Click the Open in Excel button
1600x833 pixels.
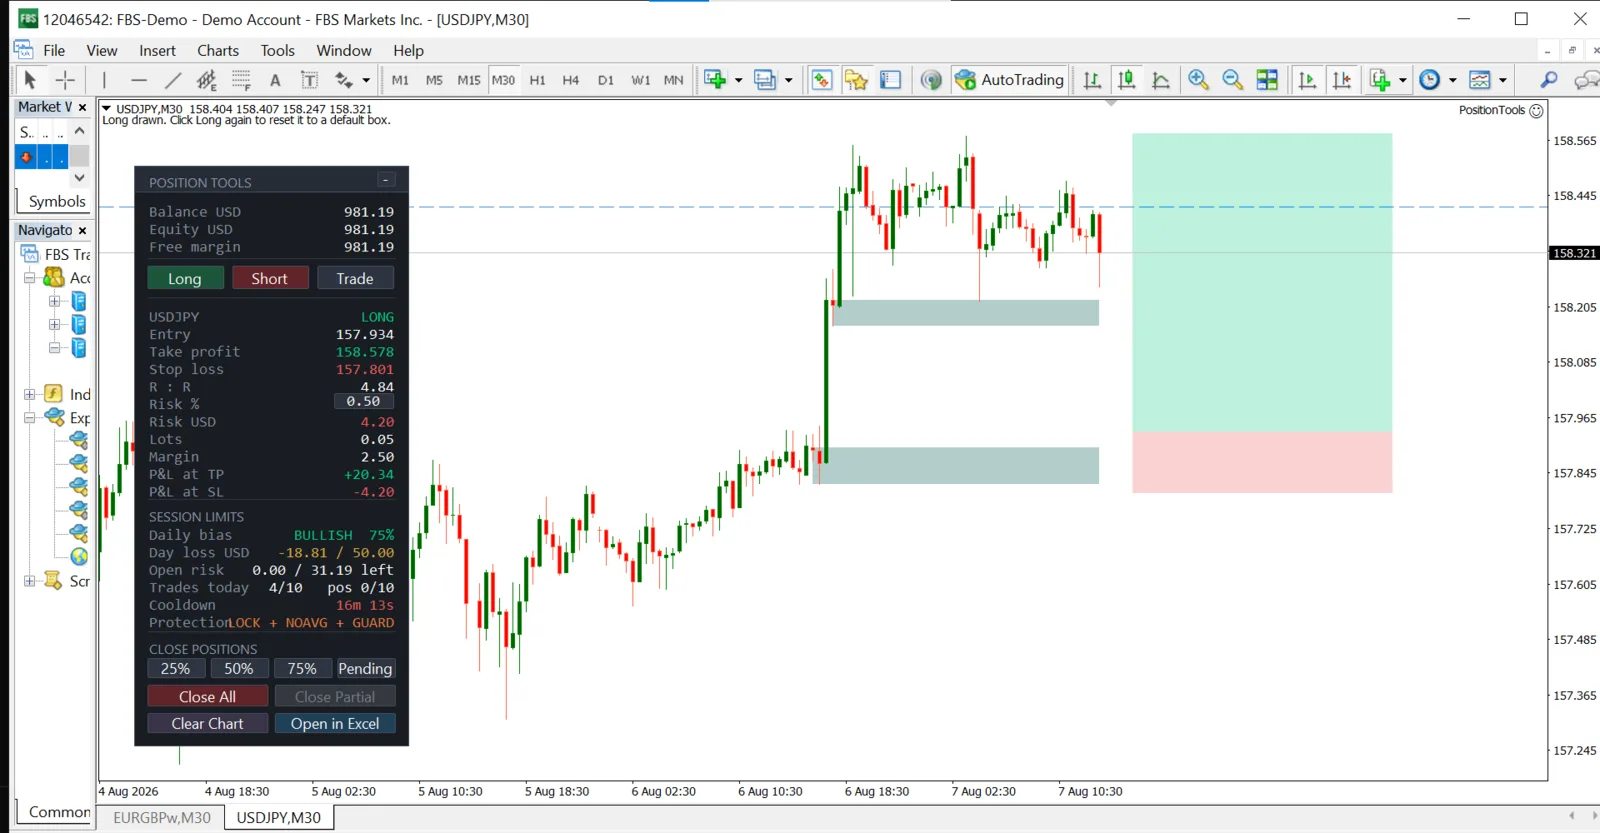pyautogui.click(x=335, y=723)
